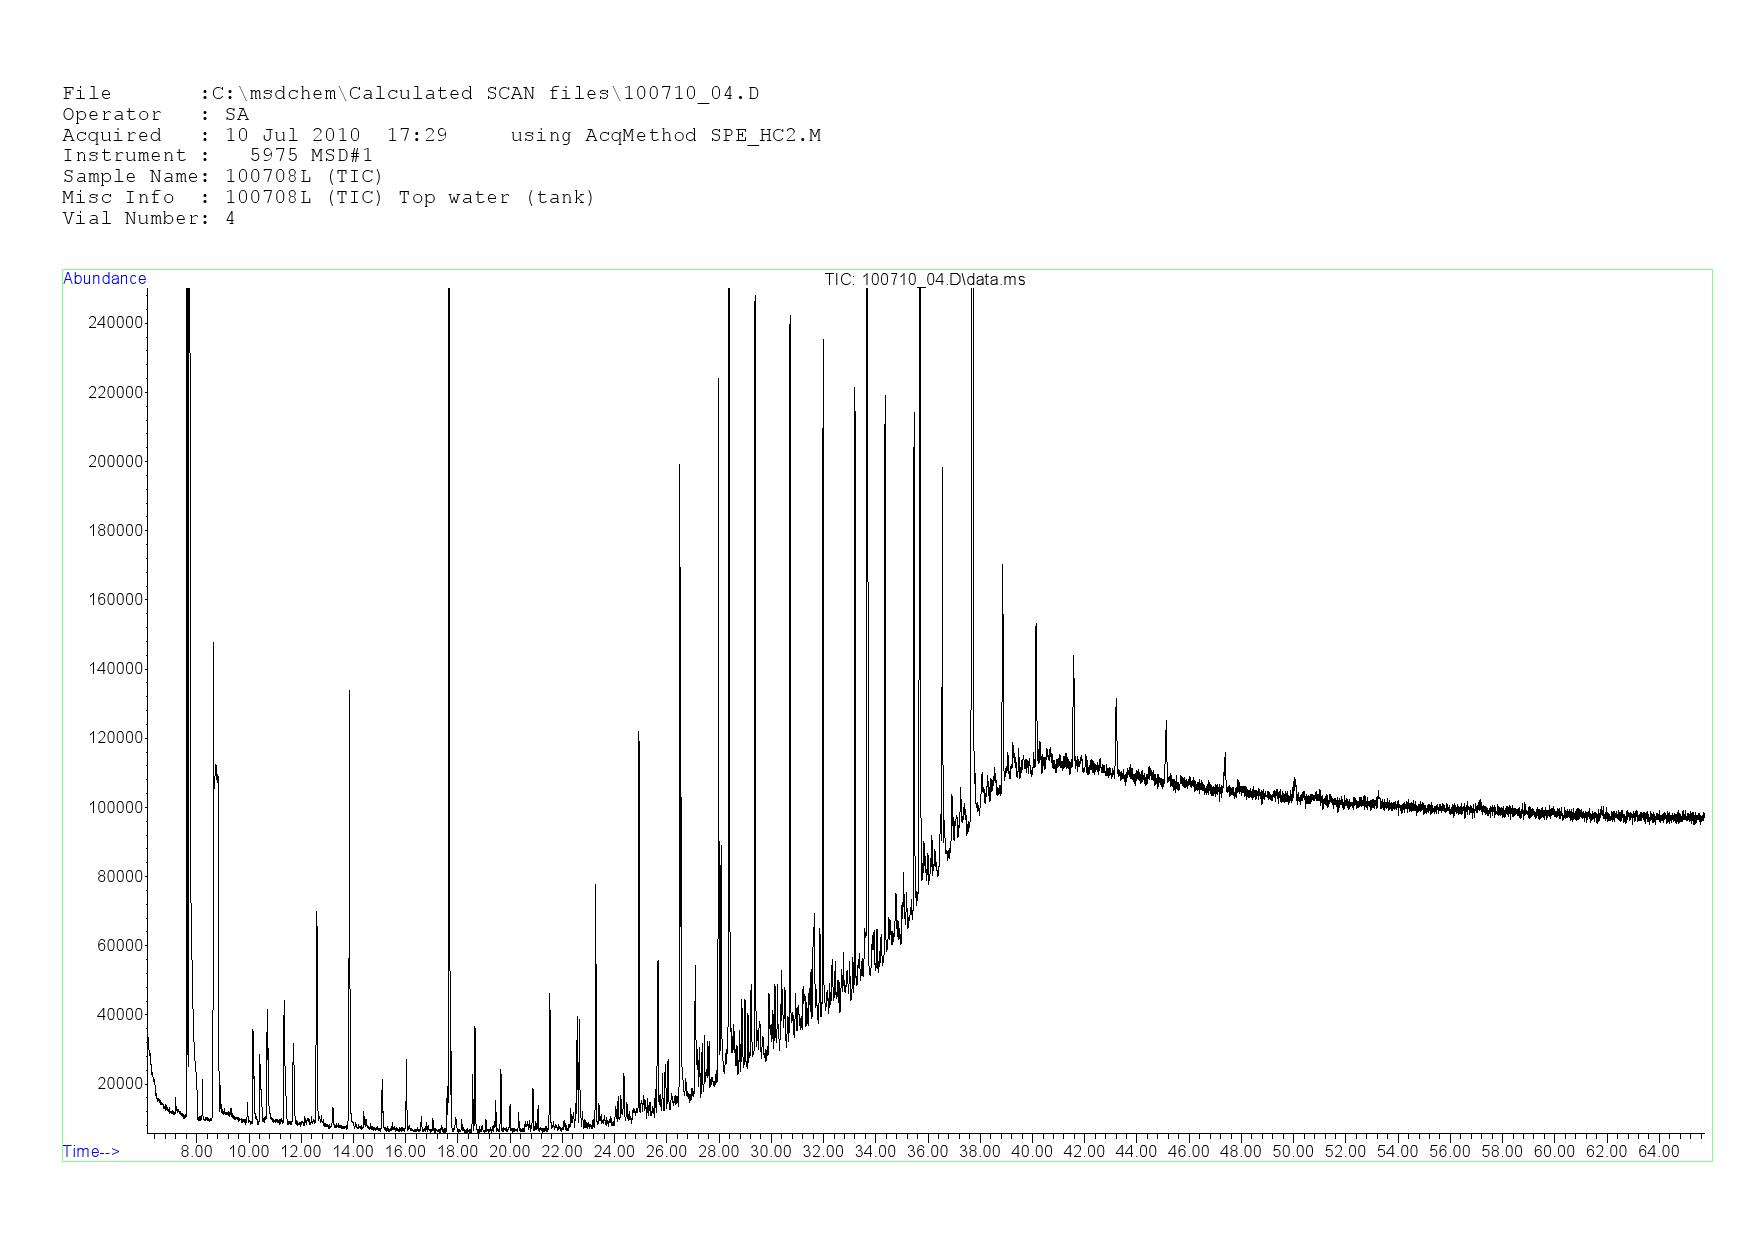Click the acquired date 10 Jul 2010
The width and height of the screenshot is (1754, 1240).
[292, 135]
